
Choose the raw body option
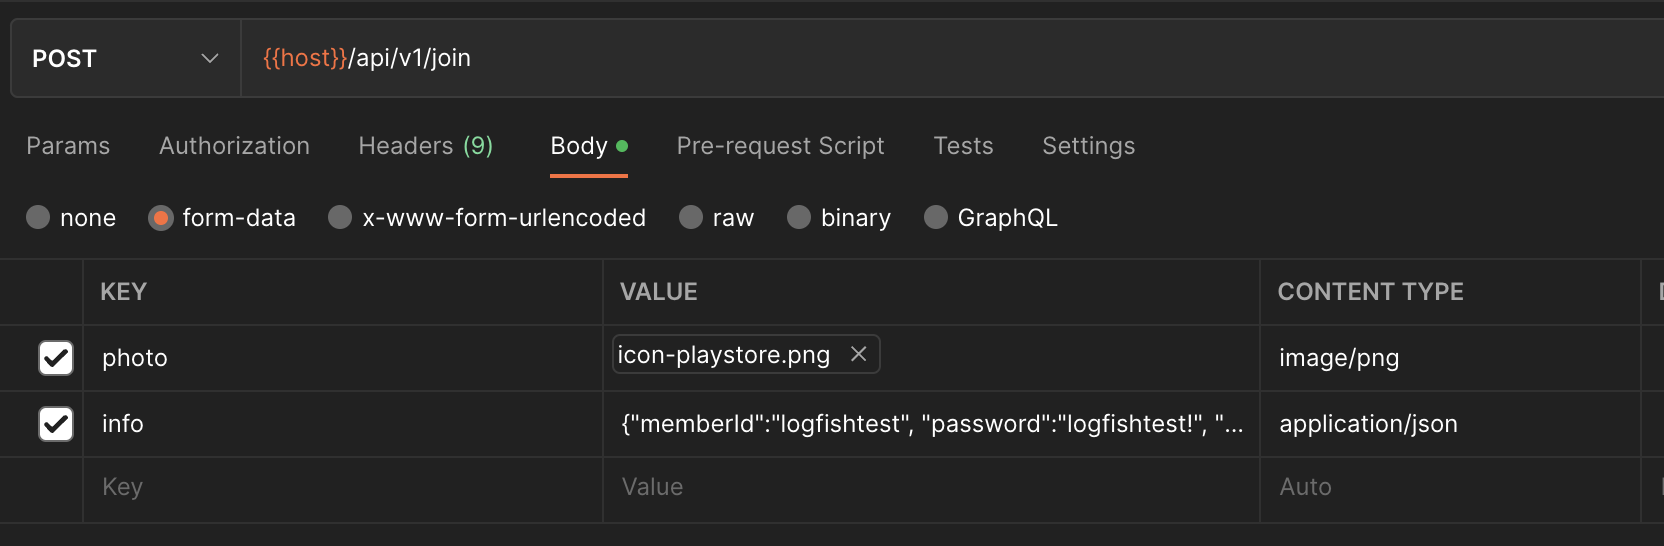tap(691, 218)
